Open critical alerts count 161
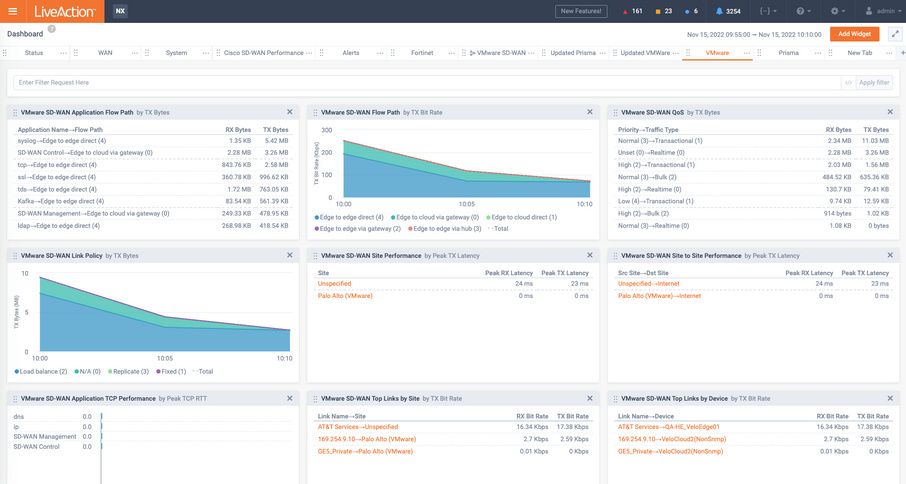The height and width of the screenshot is (484, 906). point(633,11)
